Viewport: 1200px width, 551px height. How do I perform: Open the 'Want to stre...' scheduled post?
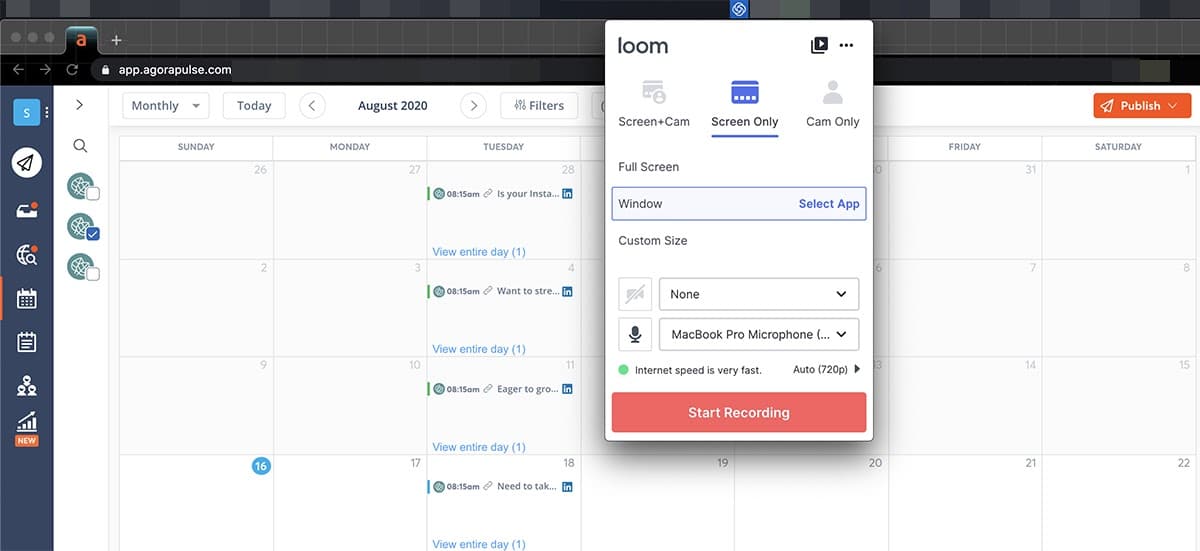(x=500, y=291)
